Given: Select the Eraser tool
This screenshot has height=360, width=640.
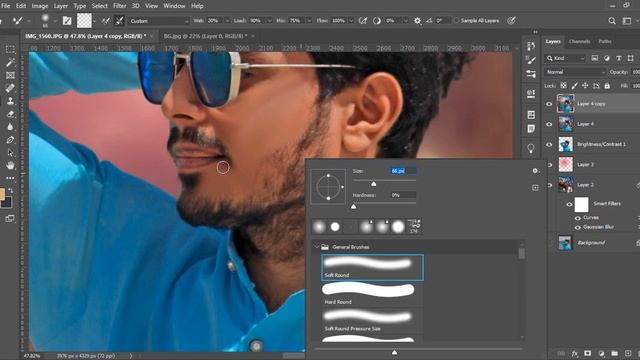Looking at the screenshot, I should tap(10, 114).
